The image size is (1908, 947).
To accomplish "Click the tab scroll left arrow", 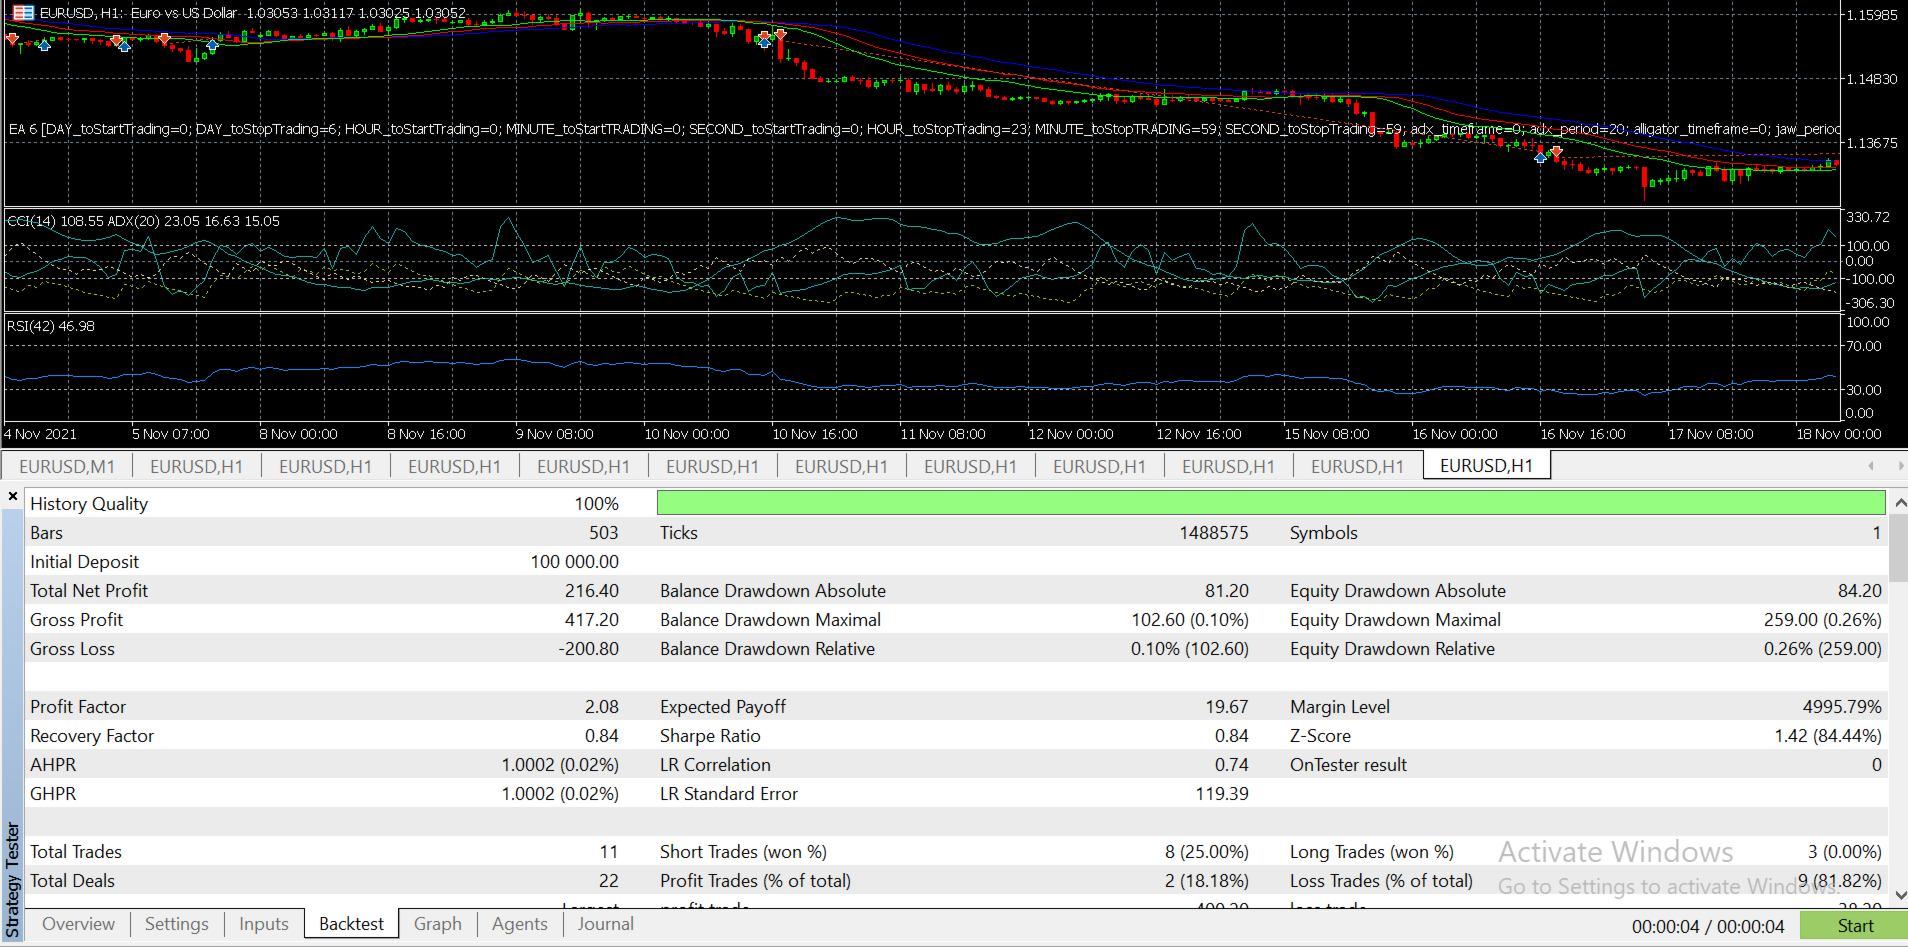I will click(x=1870, y=466).
